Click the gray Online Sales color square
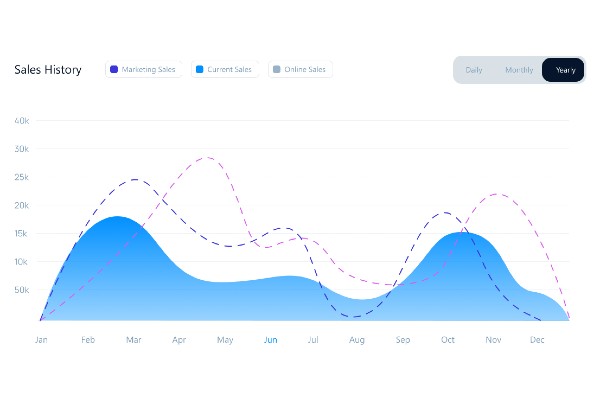 coord(276,70)
